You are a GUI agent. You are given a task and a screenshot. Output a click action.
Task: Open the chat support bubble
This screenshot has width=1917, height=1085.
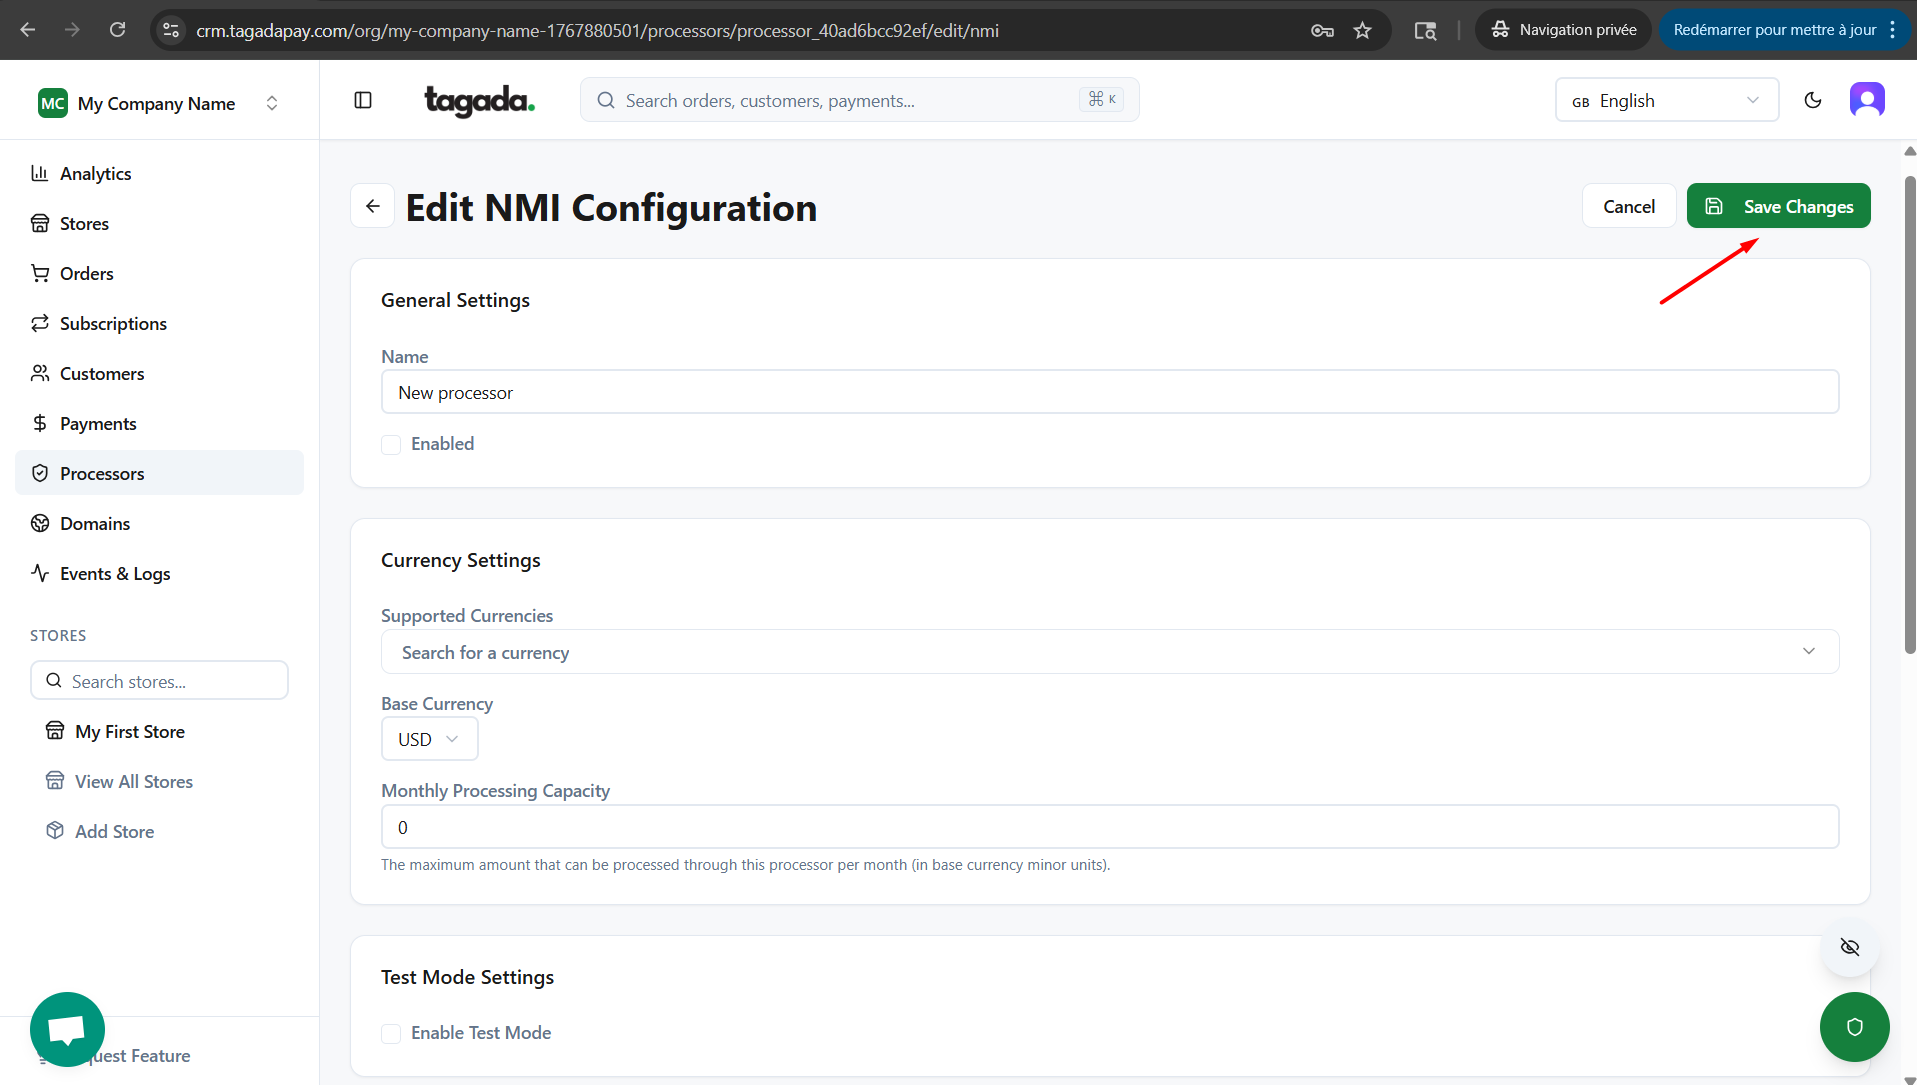pos(67,1029)
